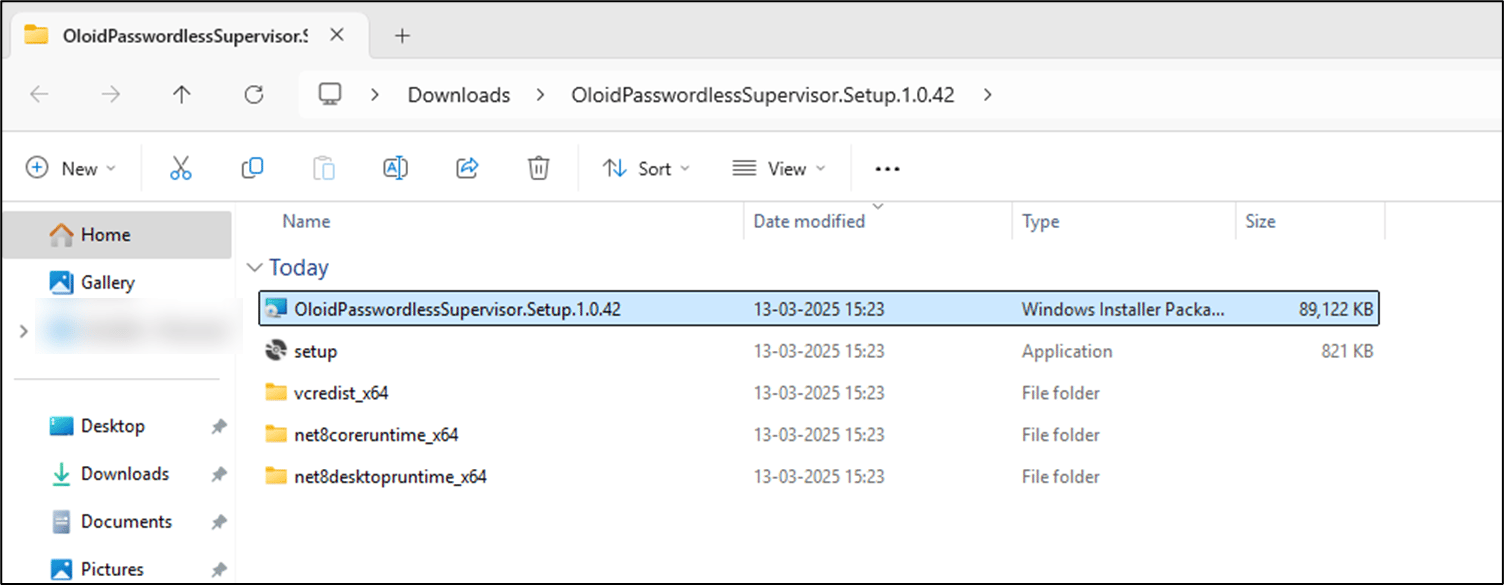Open Pictures in quick access
Viewport: 1504px width, 585px height.
click(x=112, y=570)
